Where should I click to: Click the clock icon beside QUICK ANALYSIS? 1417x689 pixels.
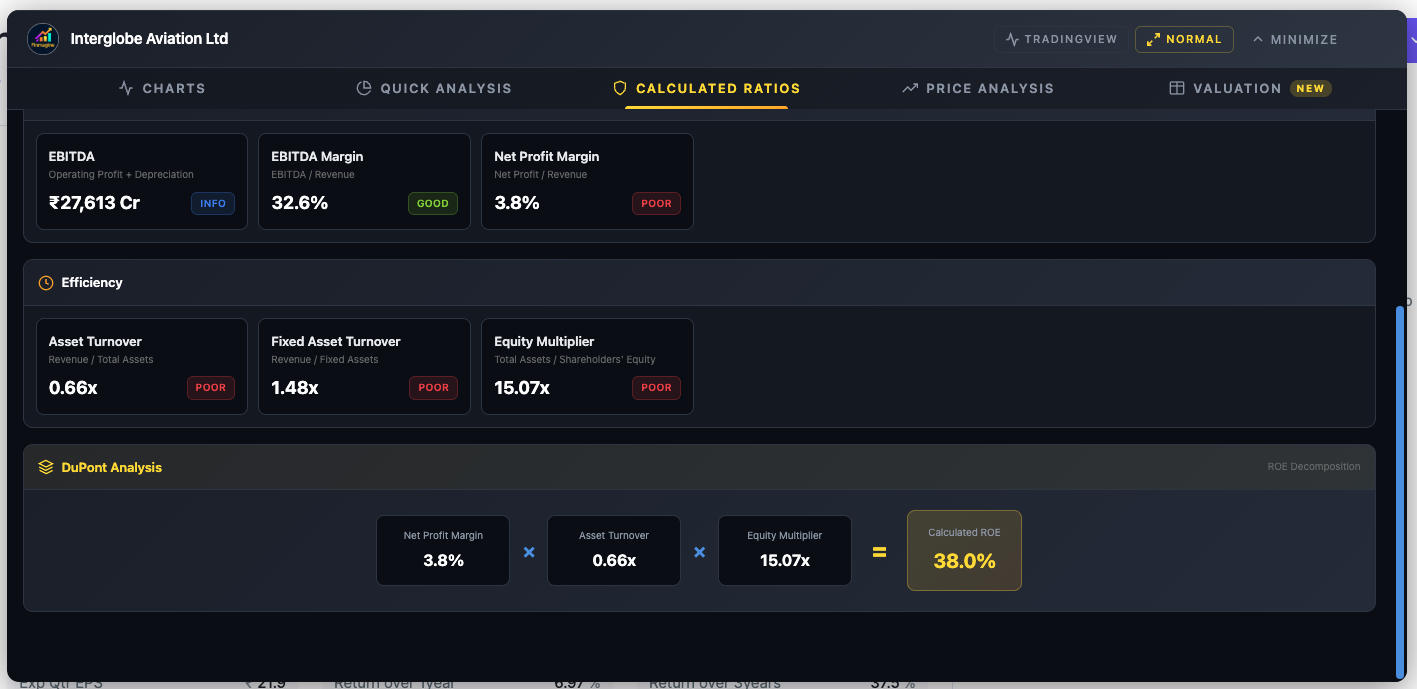coord(363,88)
